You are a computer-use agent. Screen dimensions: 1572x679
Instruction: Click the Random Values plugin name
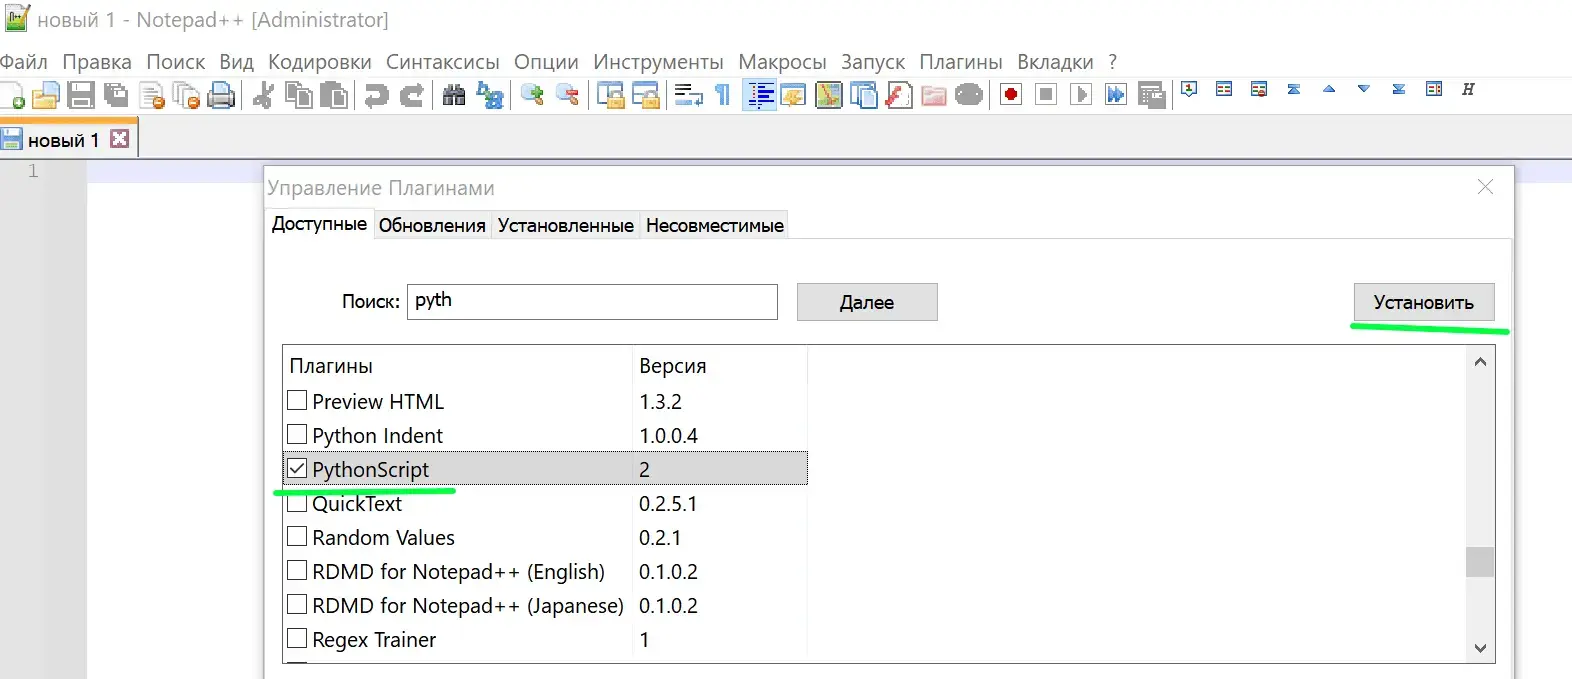383,538
